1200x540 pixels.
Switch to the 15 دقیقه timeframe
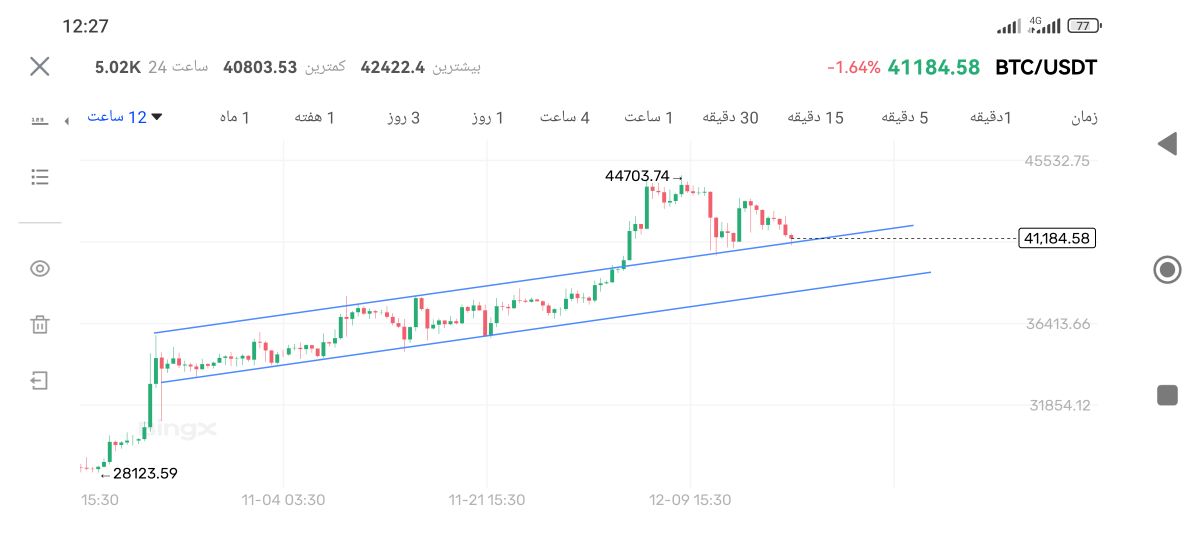pyautogui.click(x=816, y=117)
